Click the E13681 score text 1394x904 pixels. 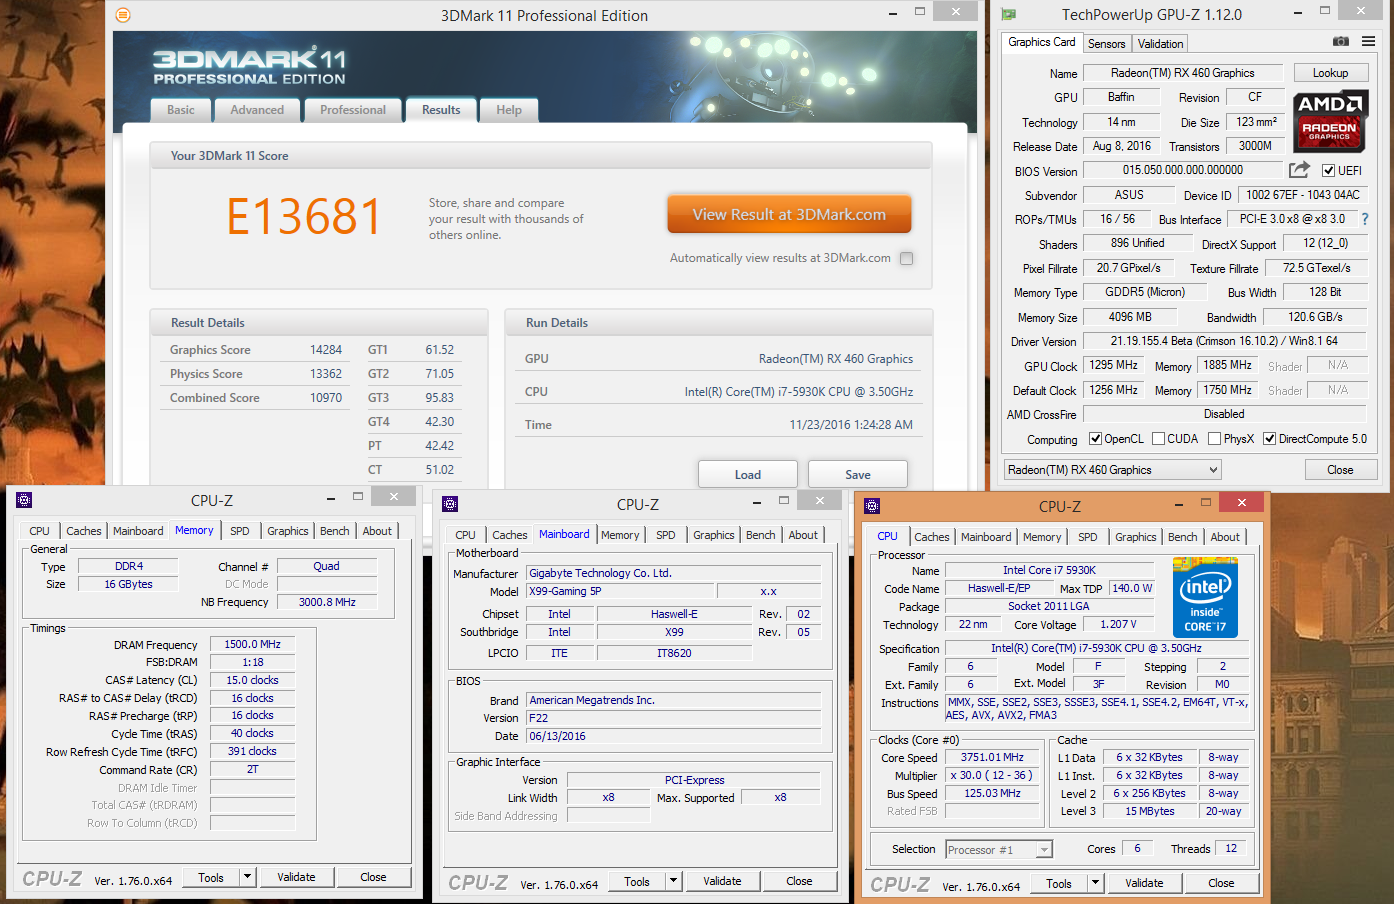click(304, 216)
